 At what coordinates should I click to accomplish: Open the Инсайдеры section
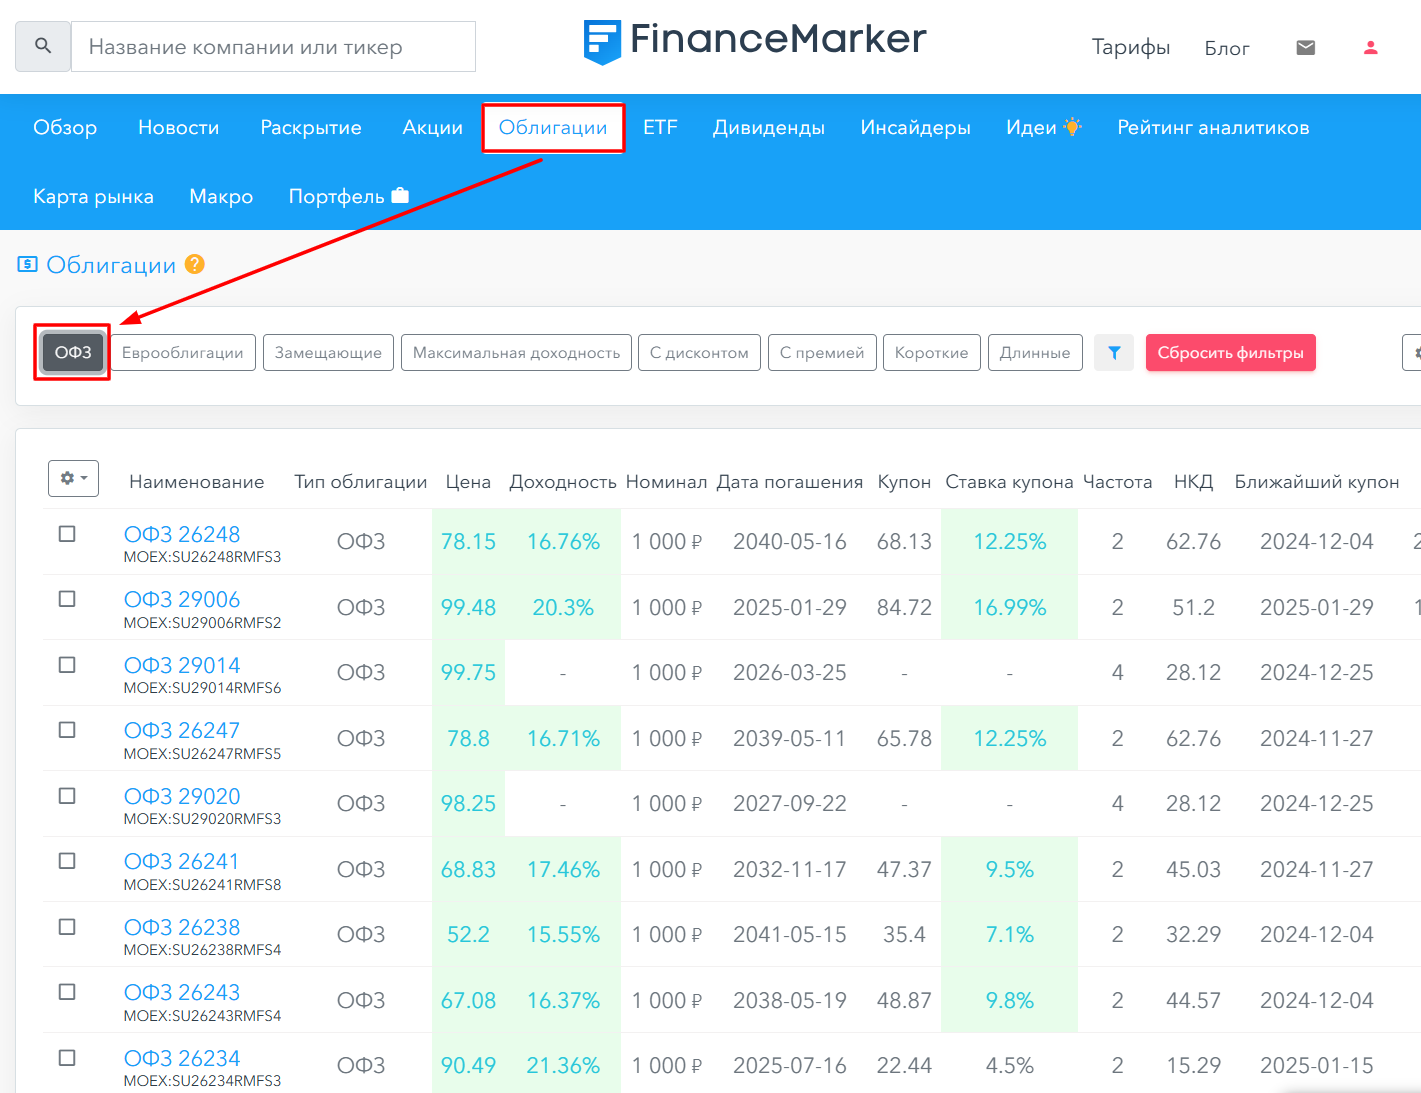coord(915,127)
